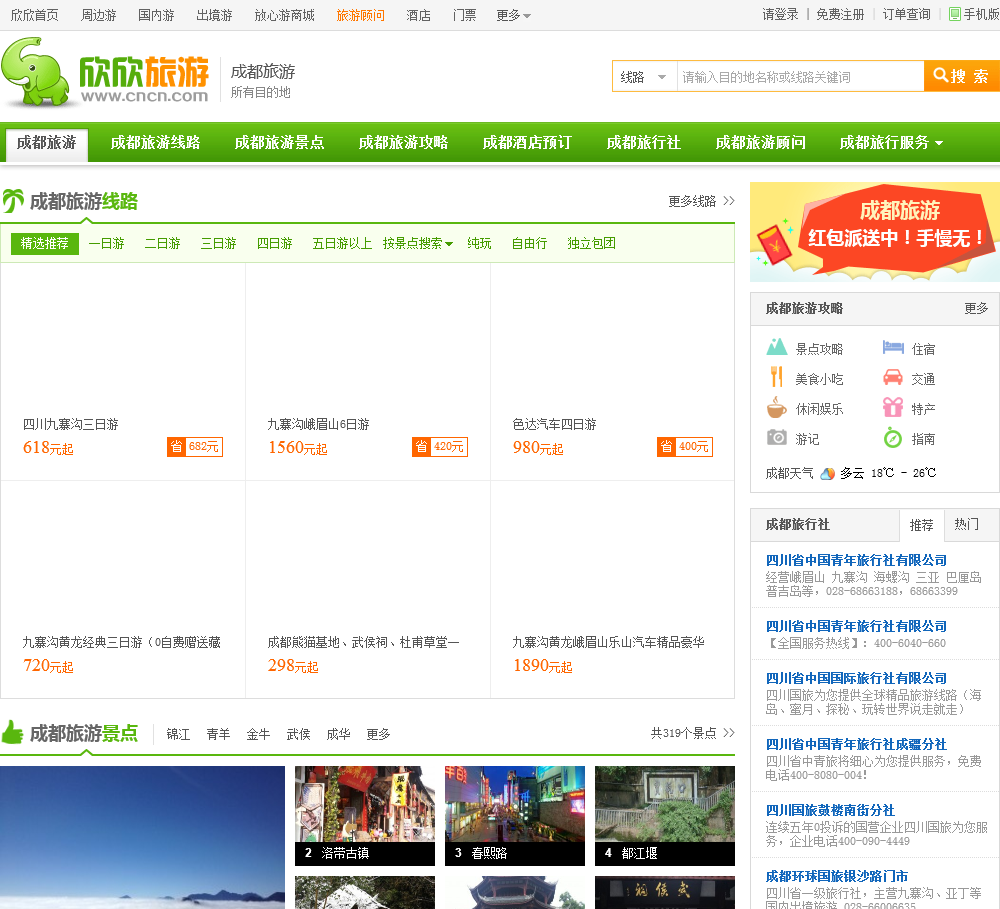
Task: Click the green elephant logo
Action: pyautogui.click(x=34, y=71)
